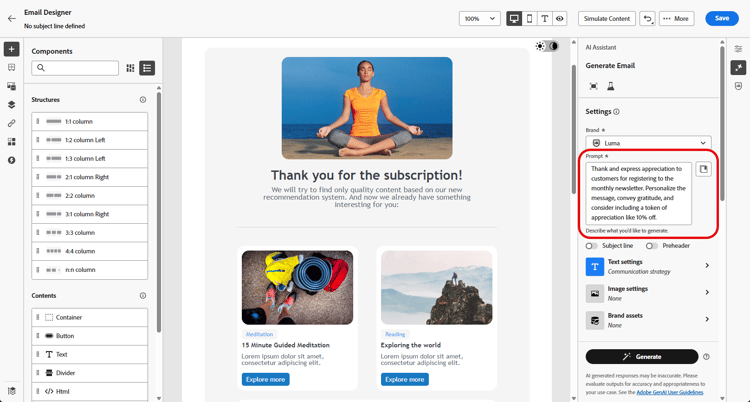
Task: Click the Generate button
Action: pyautogui.click(x=642, y=357)
